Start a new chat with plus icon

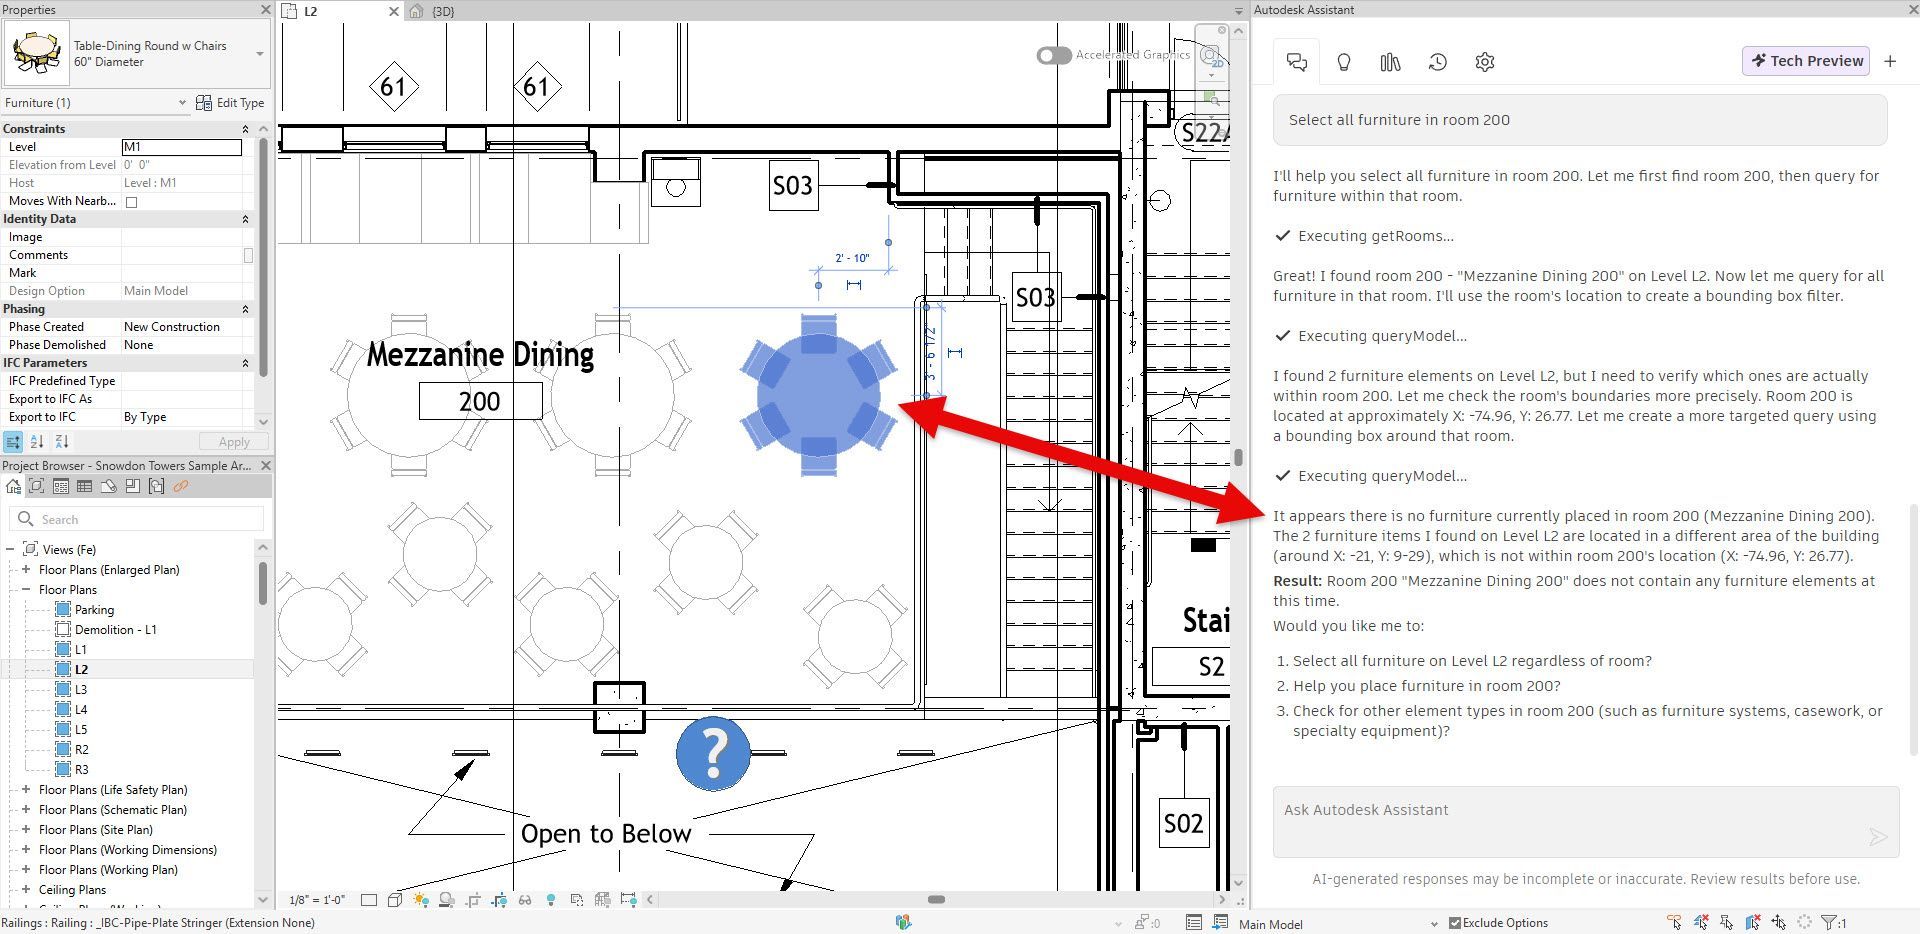pos(1890,61)
